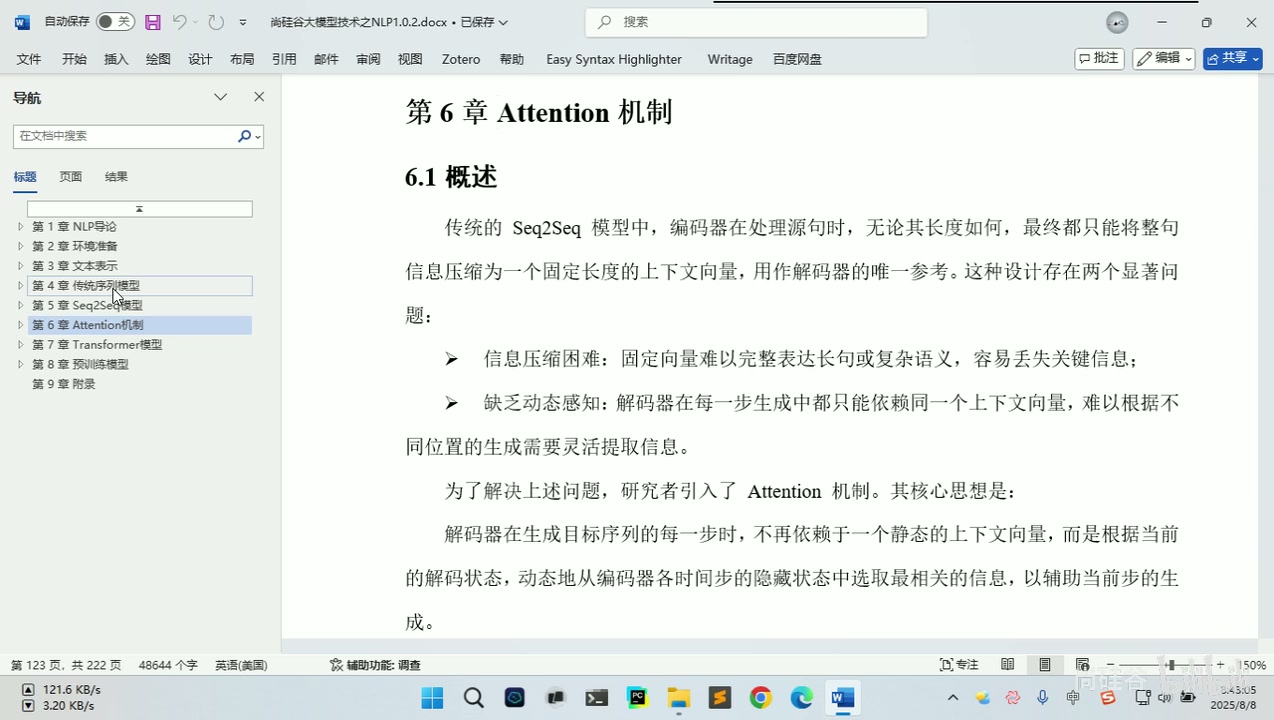Viewport: 1274px width, 720px height.
Task: Open Windows Start menu
Action: pyautogui.click(x=432, y=698)
